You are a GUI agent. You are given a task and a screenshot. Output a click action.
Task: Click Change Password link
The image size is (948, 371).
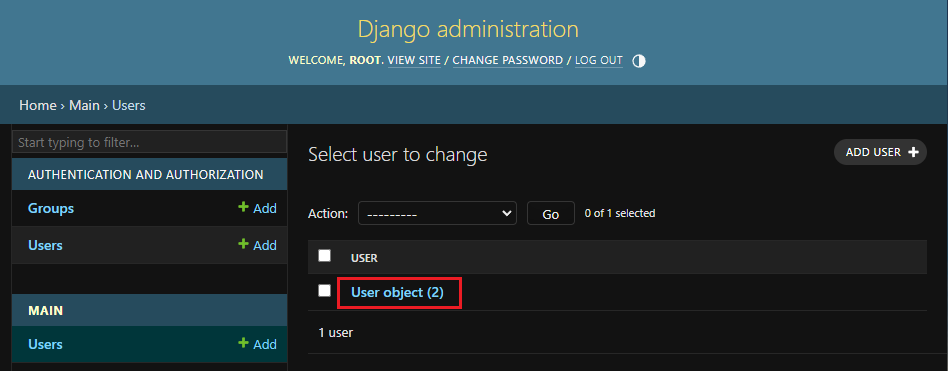click(508, 60)
